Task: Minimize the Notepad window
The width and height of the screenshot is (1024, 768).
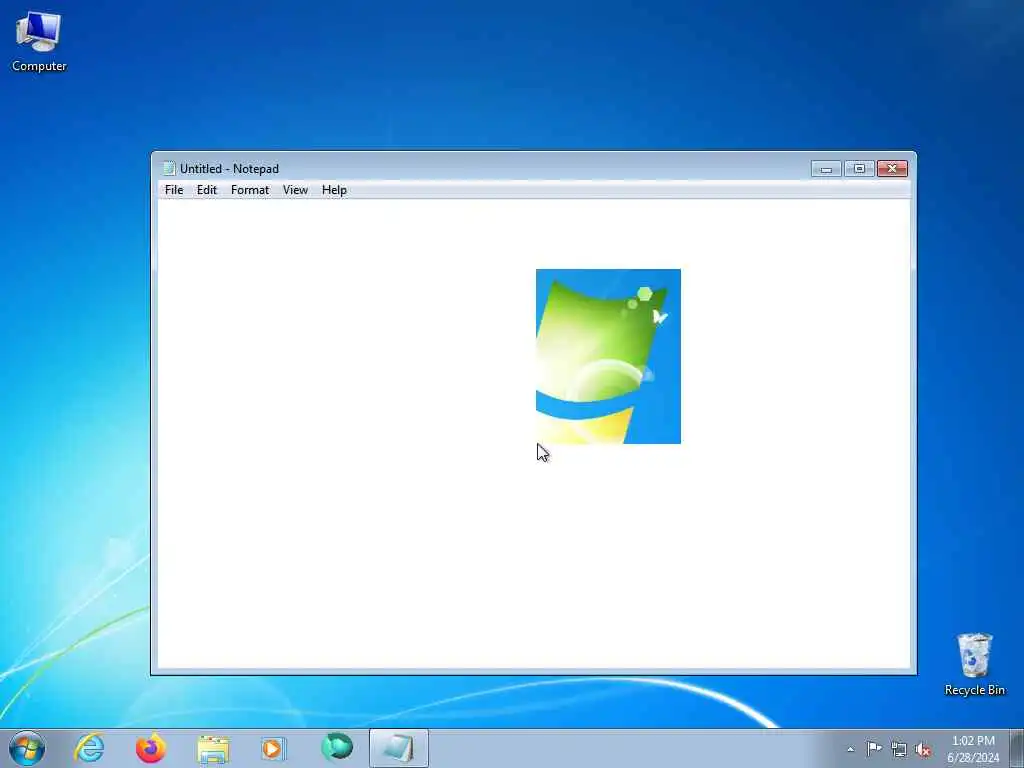Action: (825, 169)
